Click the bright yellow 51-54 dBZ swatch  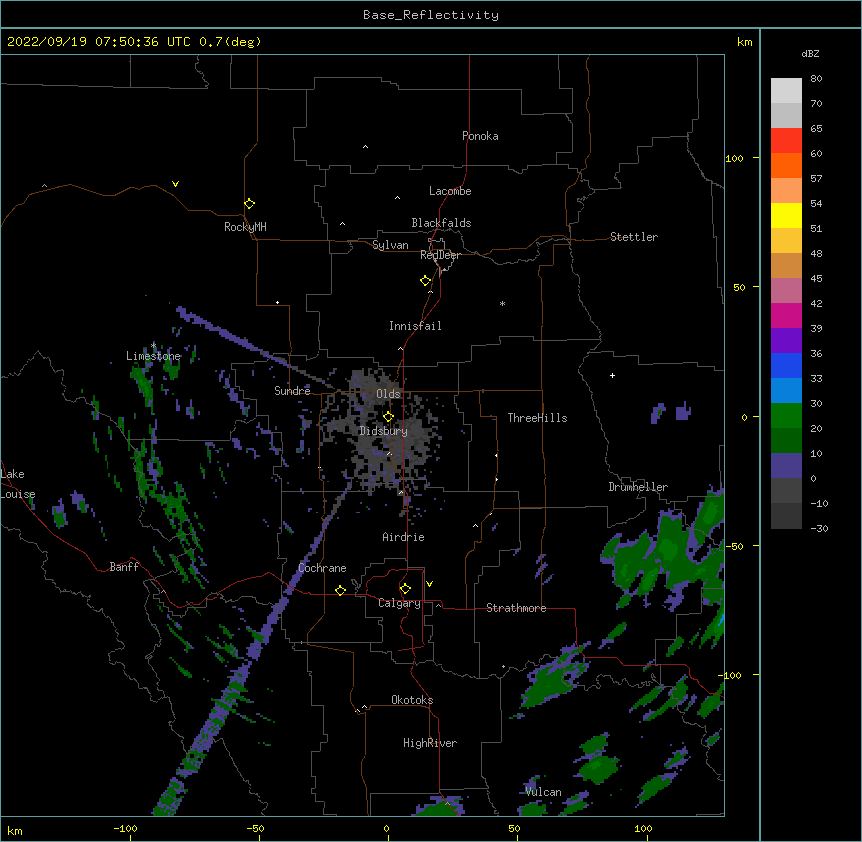[786, 215]
